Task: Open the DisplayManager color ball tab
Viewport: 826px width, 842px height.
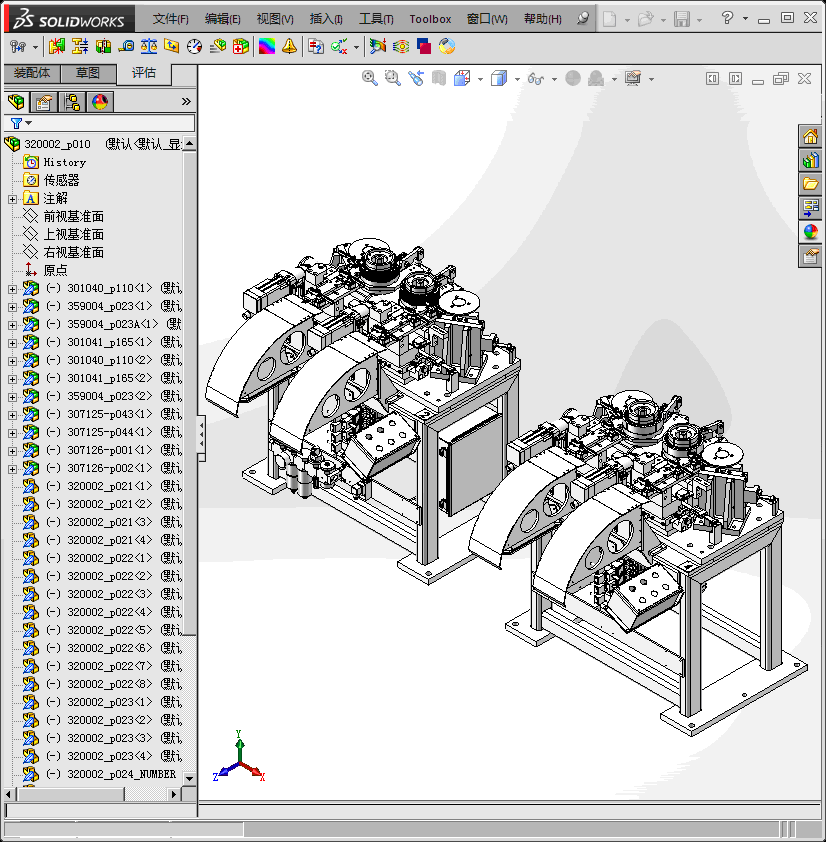Action: click(100, 102)
